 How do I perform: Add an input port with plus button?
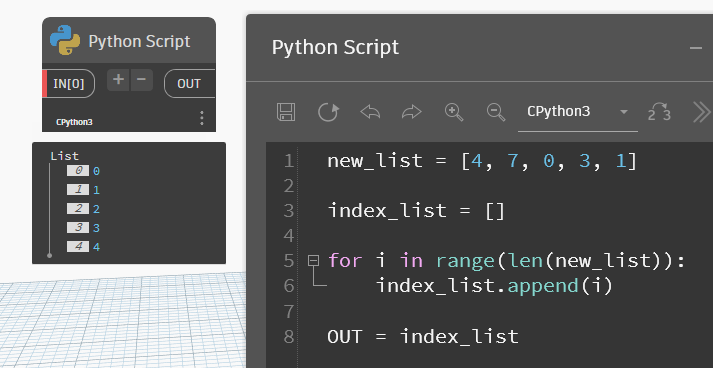tap(118, 80)
